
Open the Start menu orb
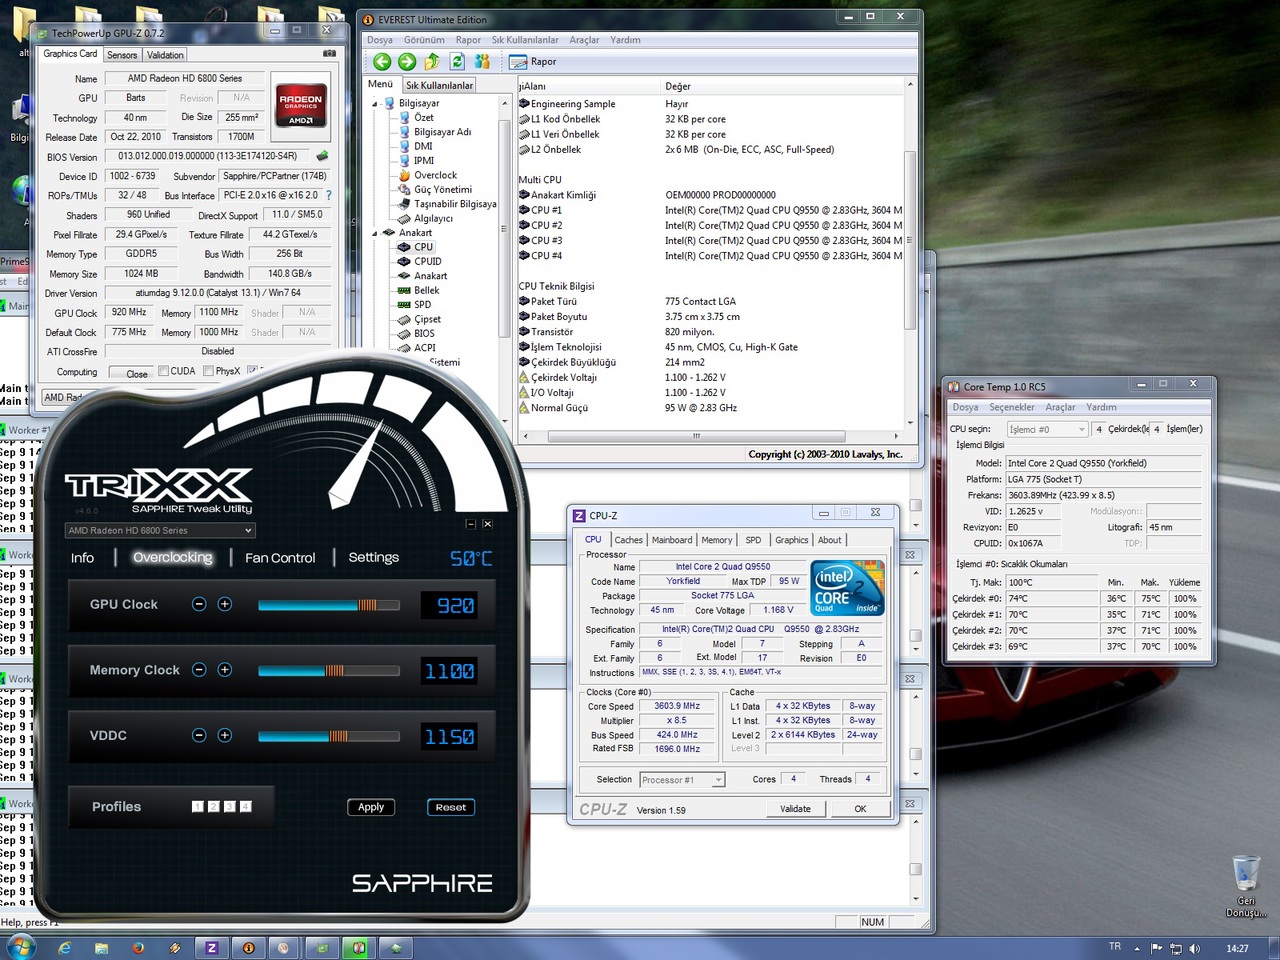(x=20, y=946)
